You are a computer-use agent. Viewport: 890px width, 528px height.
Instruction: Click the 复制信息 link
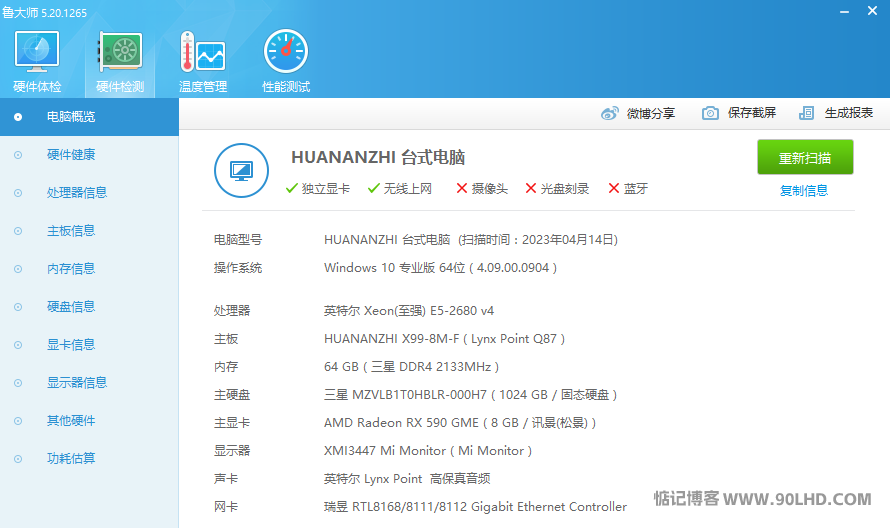pos(804,191)
